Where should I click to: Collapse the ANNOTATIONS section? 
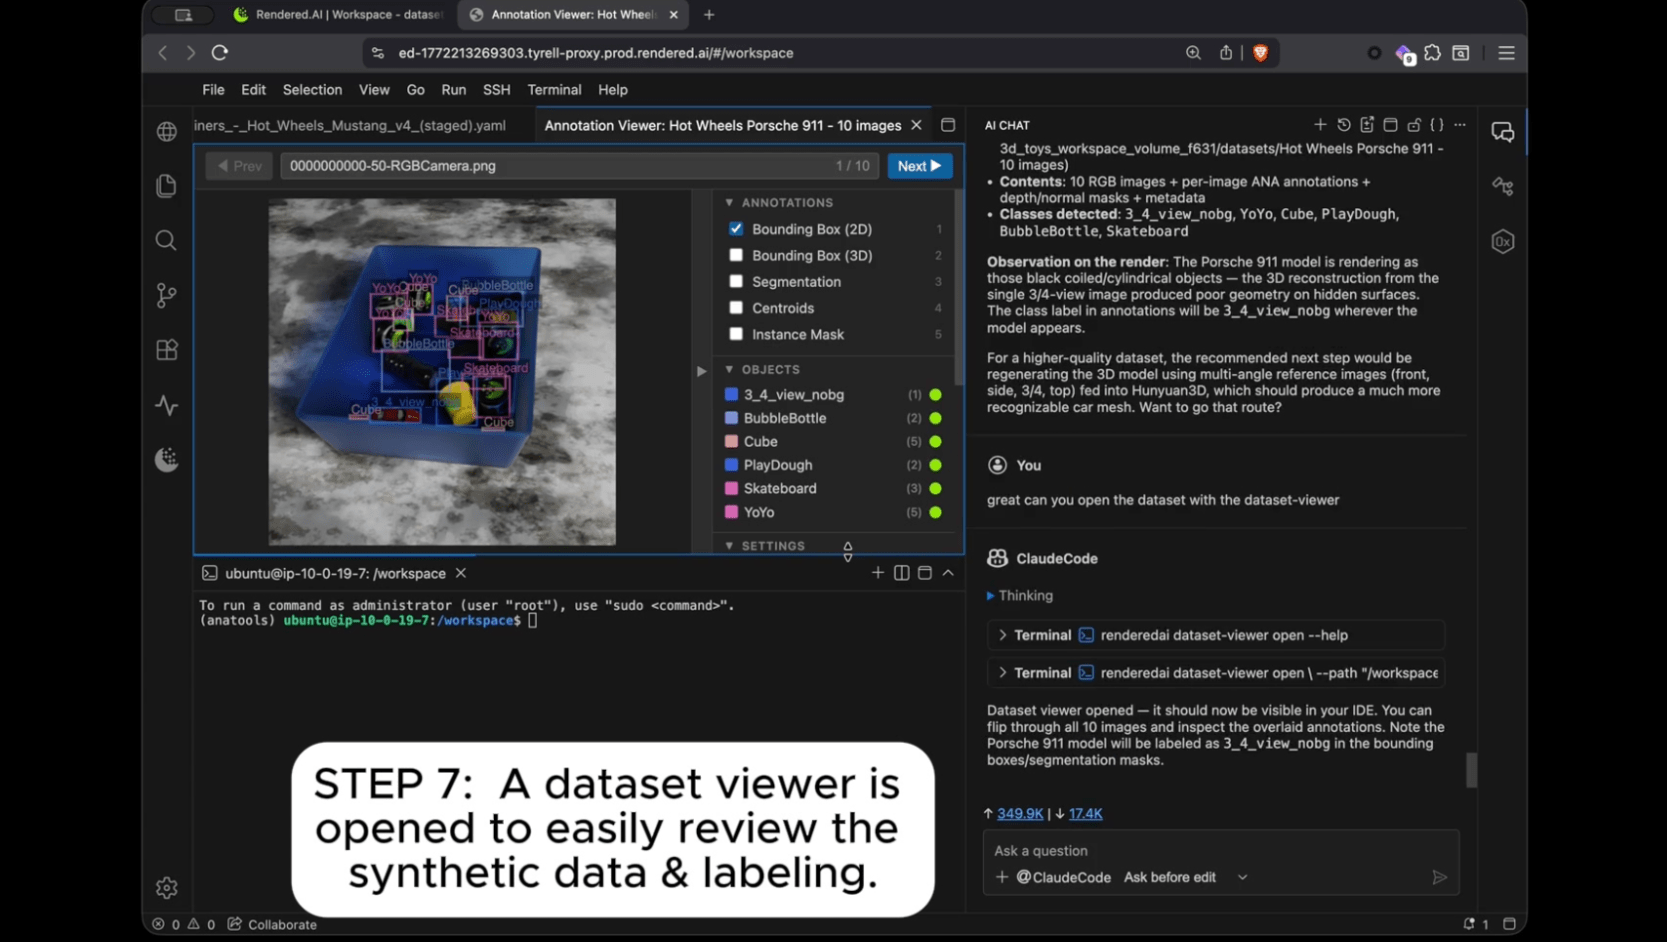pyautogui.click(x=729, y=202)
